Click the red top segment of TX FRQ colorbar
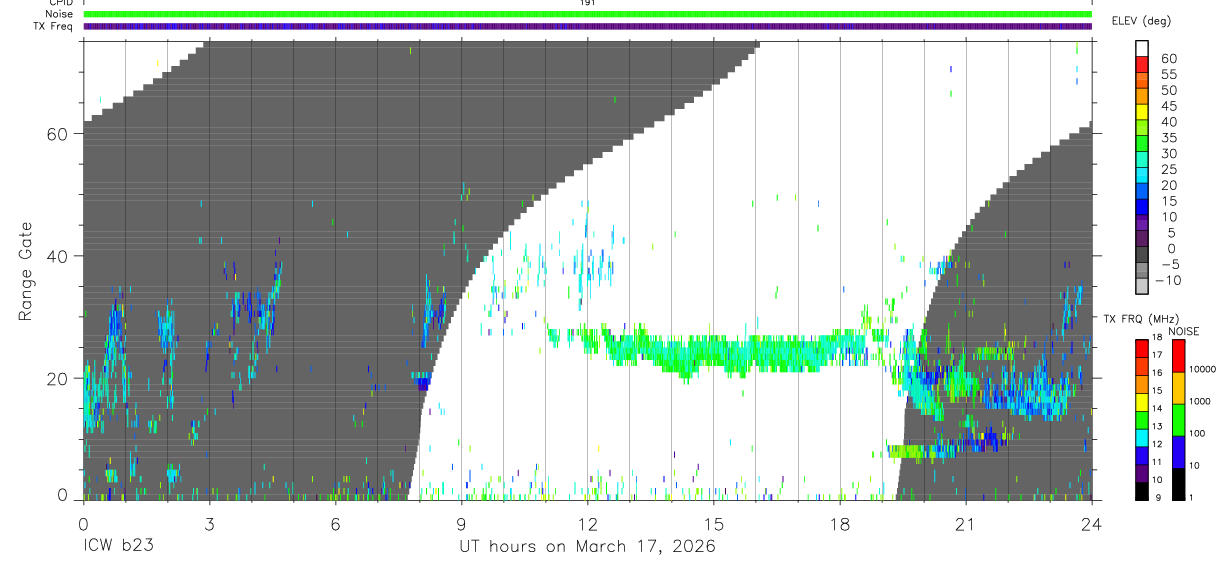 click(1142, 349)
